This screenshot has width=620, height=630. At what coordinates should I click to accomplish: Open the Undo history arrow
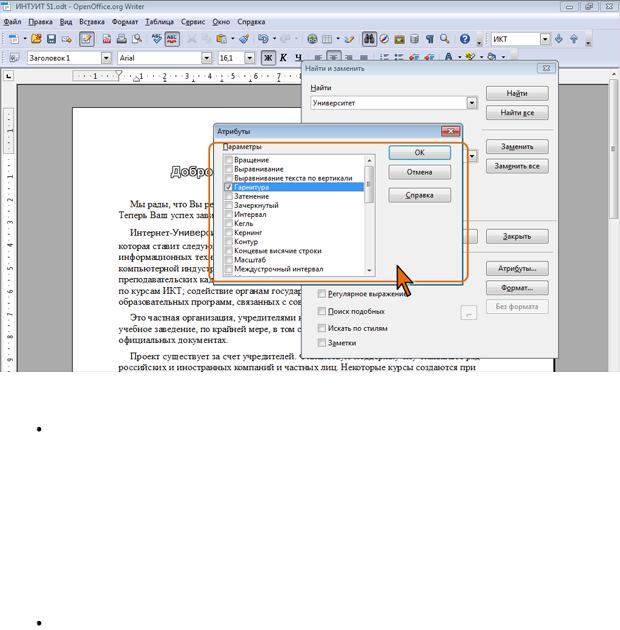point(274,39)
